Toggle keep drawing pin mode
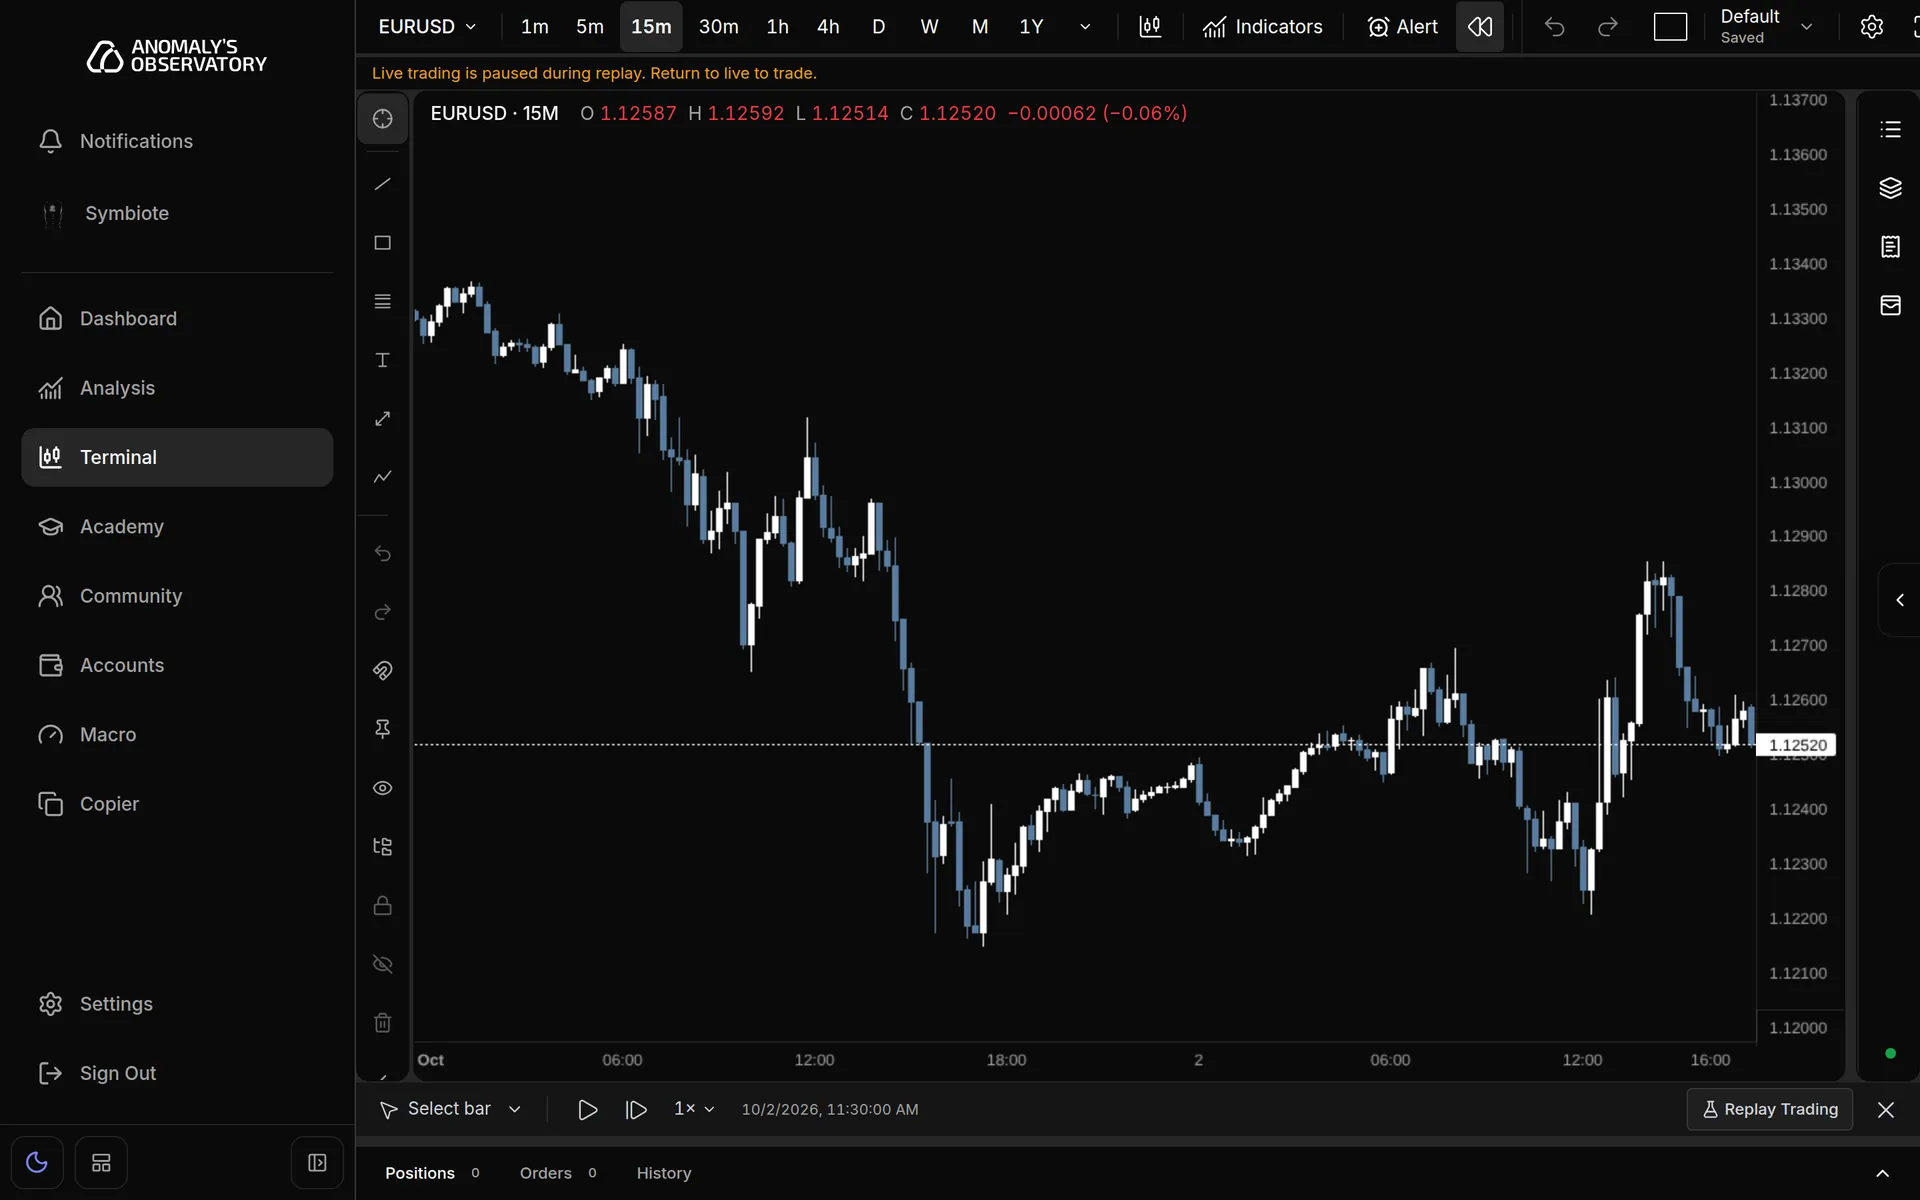This screenshot has width=1920, height=1200. coord(382,729)
